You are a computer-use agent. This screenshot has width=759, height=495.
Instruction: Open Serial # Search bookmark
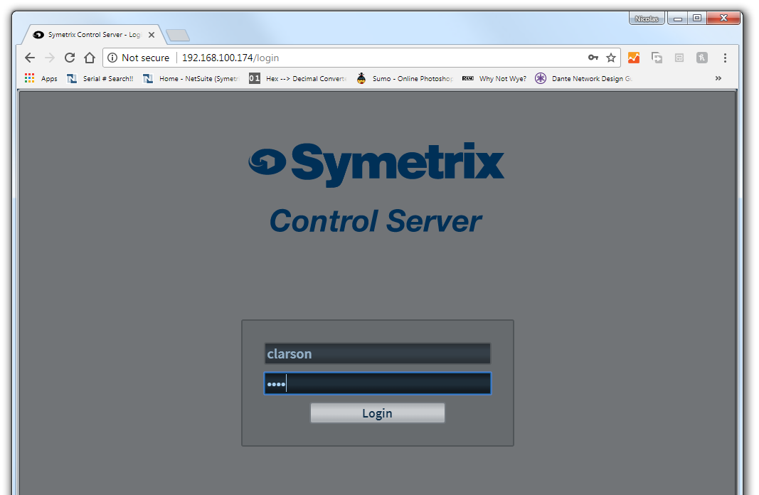[100, 78]
